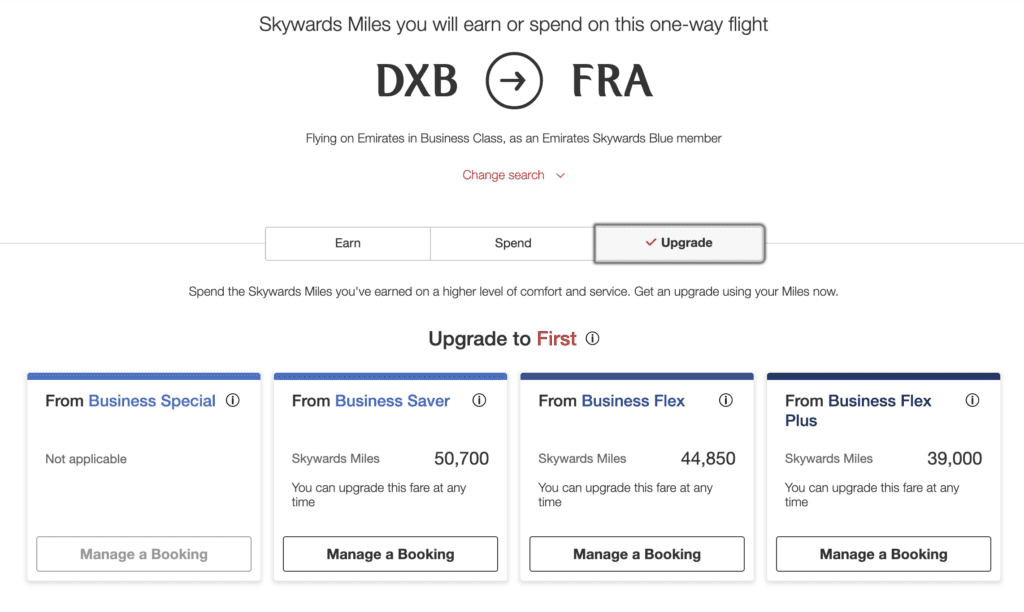This screenshot has width=1024, height=612.
Task: Click the info icon on Business Special card
Action: click(x=233, y=400)
